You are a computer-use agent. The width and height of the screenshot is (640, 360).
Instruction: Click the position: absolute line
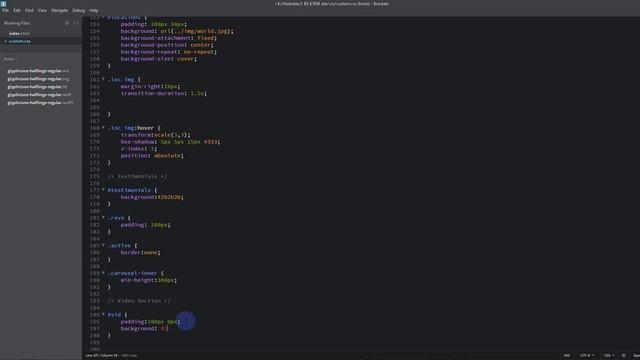(x=152, y=156)
